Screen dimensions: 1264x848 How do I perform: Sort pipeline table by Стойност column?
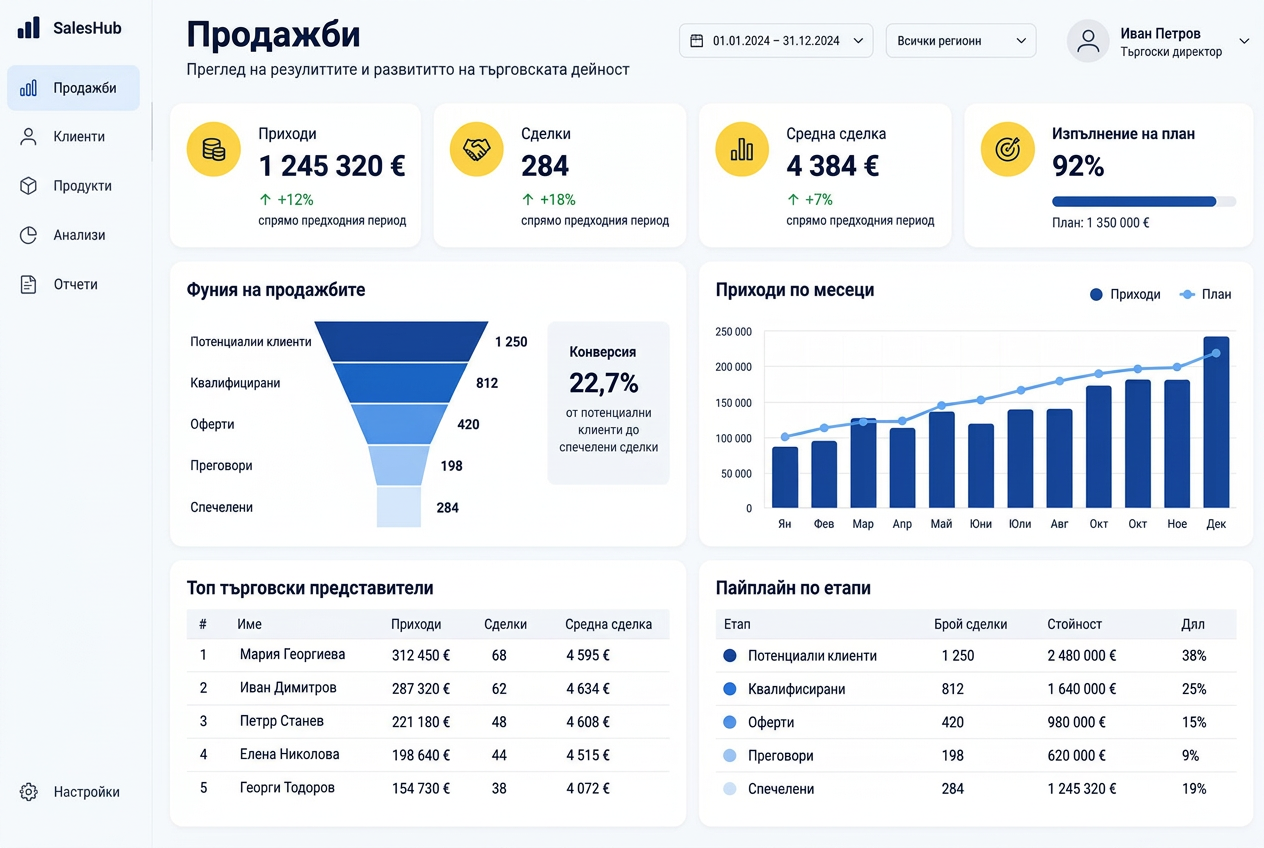(x=1074, y=624)
